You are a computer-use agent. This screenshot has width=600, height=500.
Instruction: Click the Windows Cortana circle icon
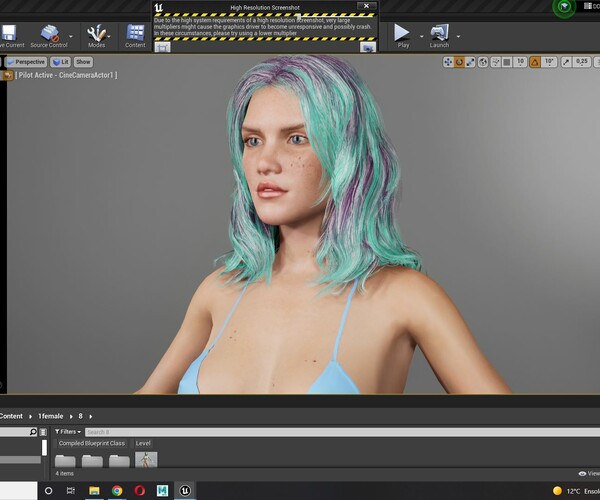tap(49, 490)
